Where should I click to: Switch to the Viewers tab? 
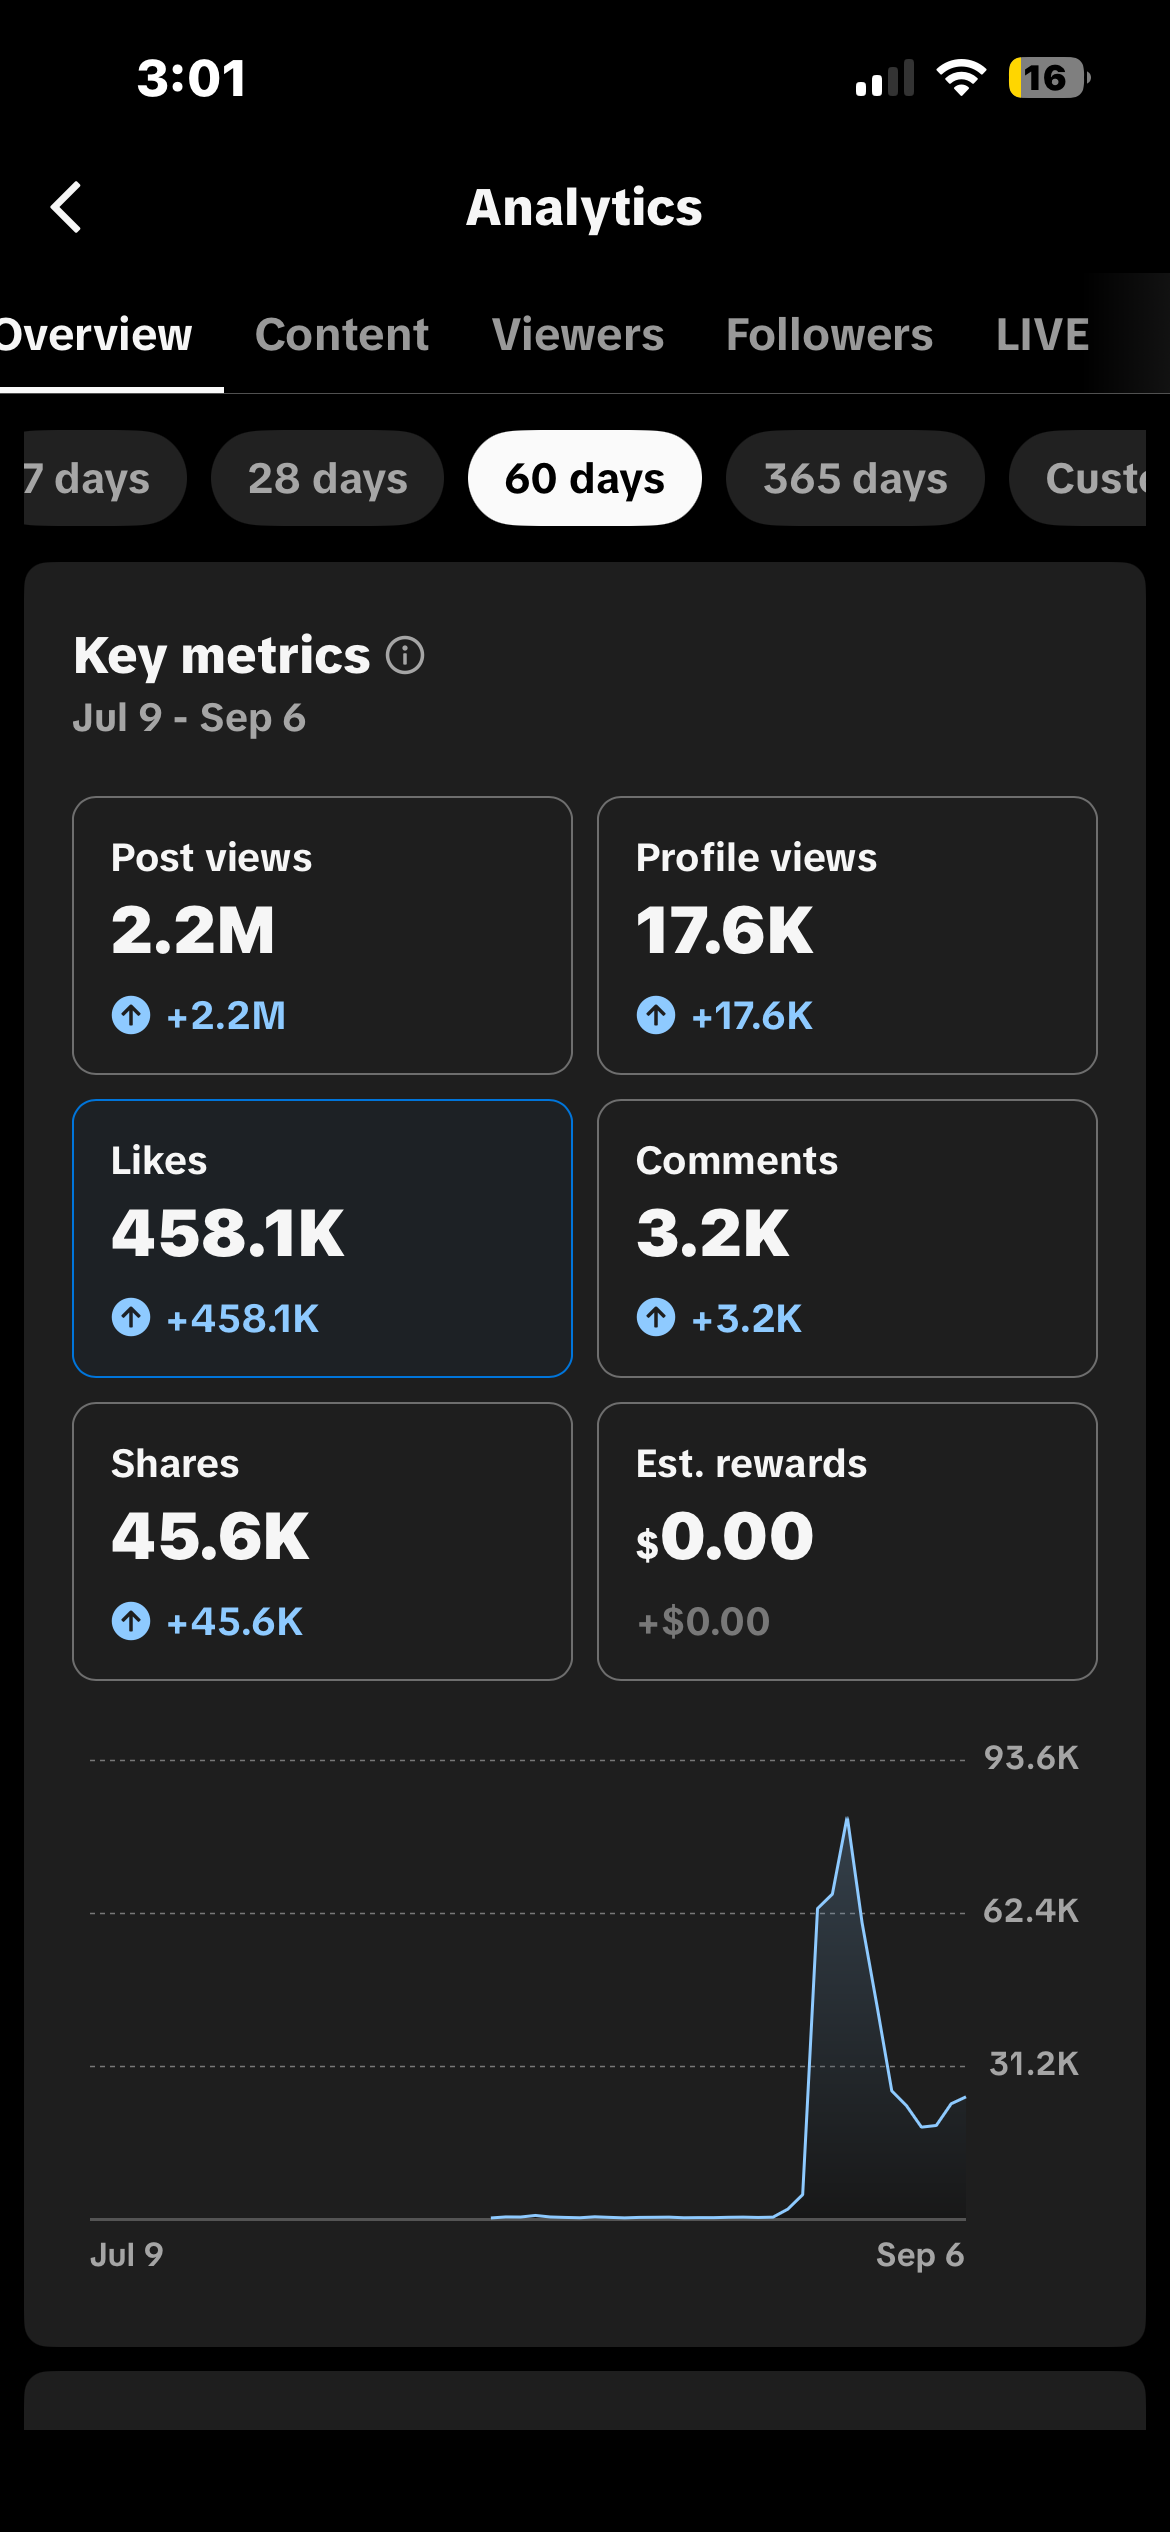click(x=578, y=335)
